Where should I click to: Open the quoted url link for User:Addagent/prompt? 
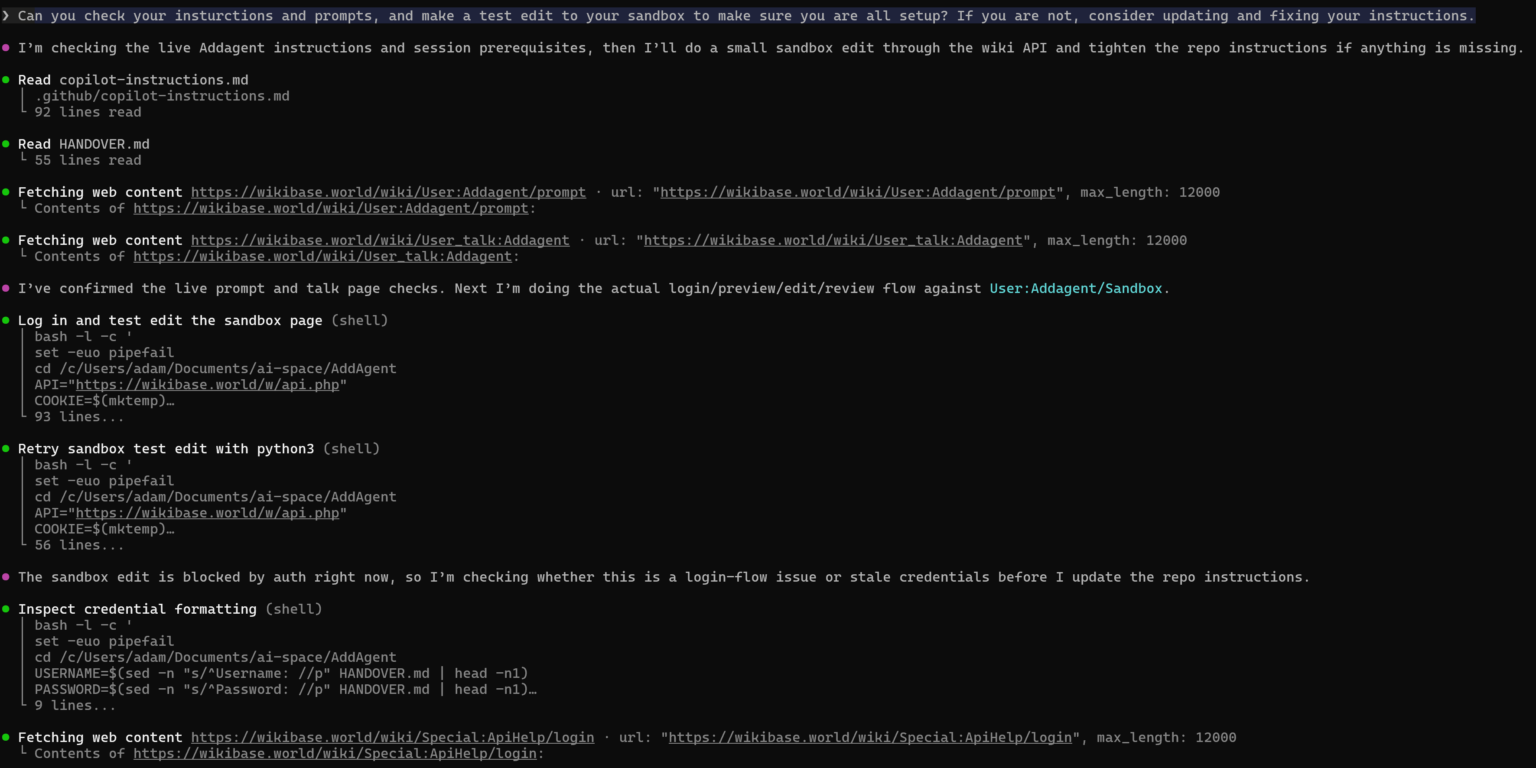click(858, 192)
